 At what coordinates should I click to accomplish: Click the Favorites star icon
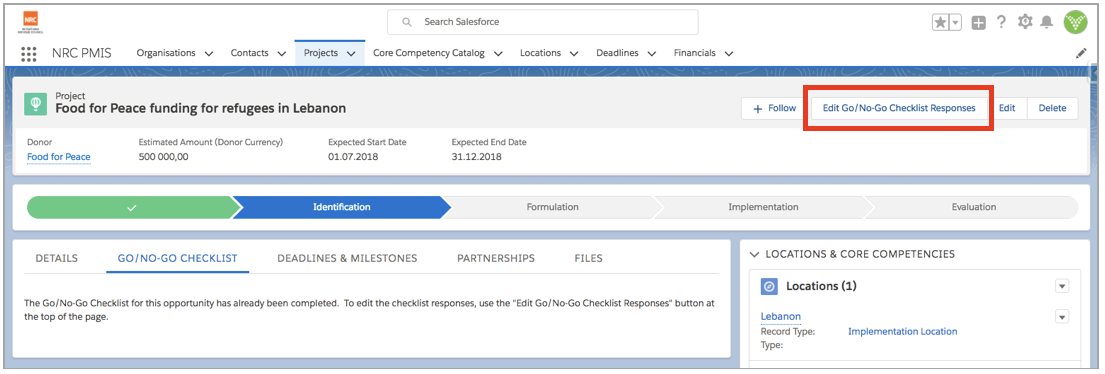940,23
